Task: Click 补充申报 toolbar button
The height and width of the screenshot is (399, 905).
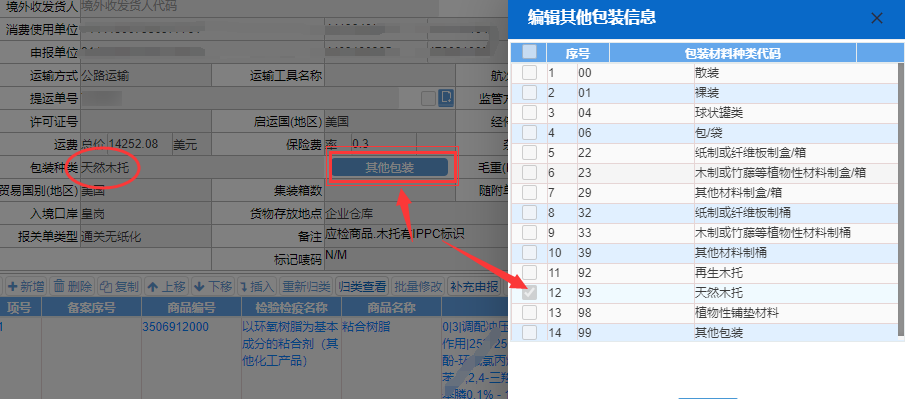Action: click(x=474, y=286)
